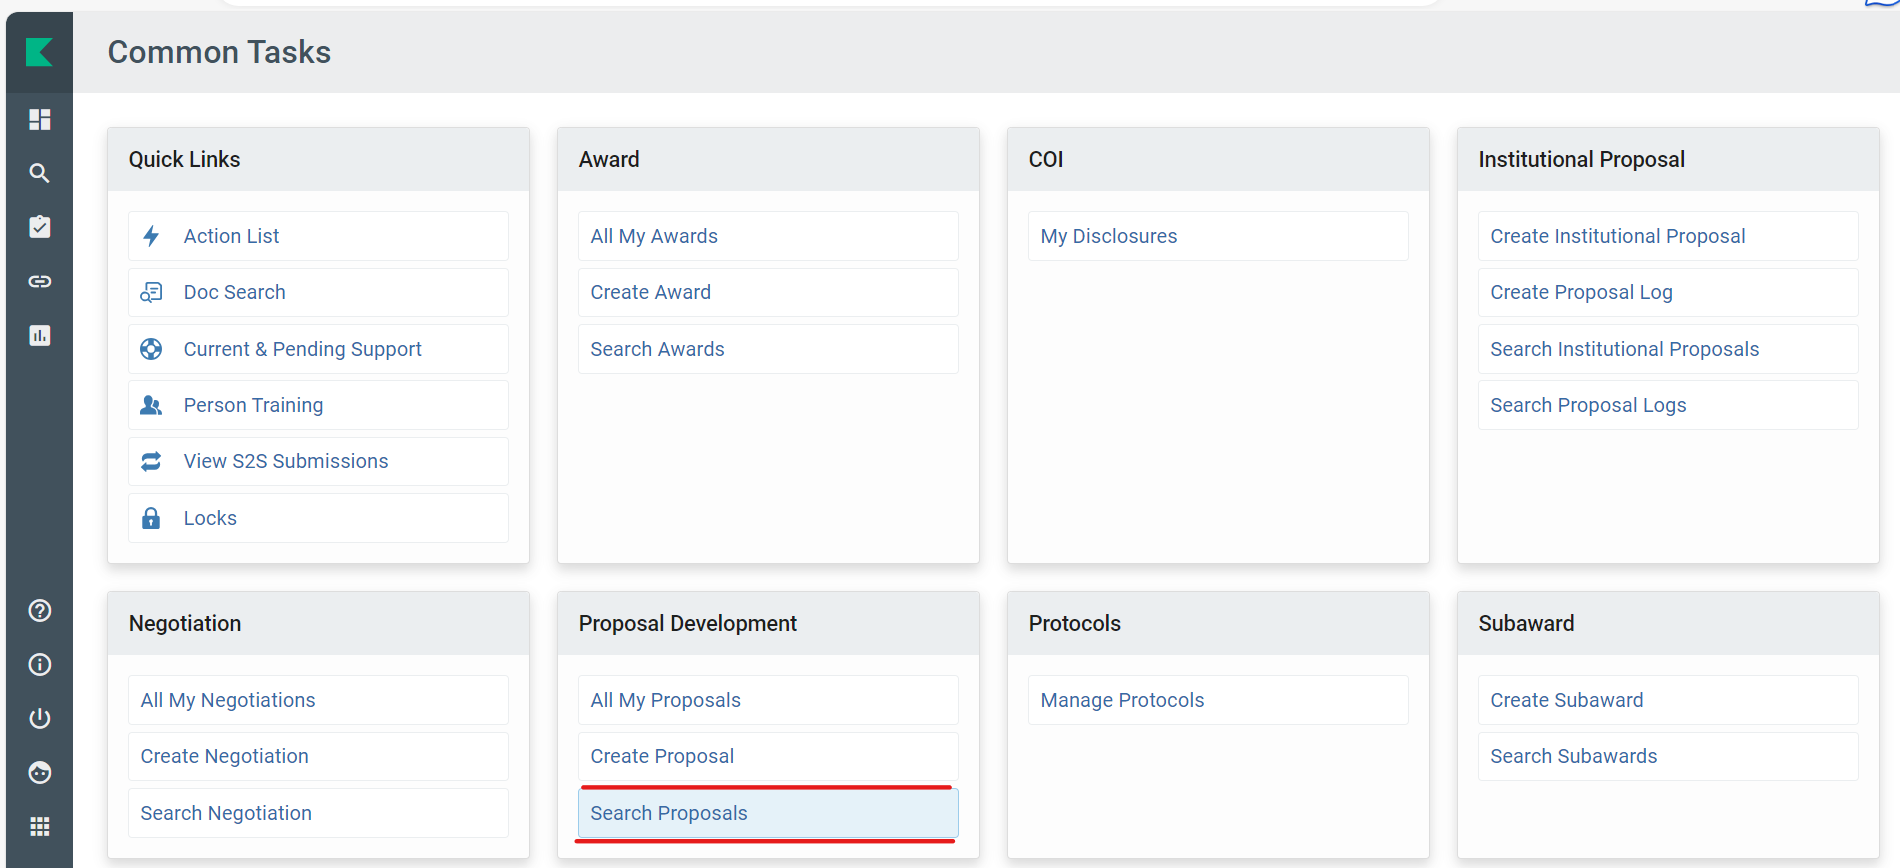Click the Common Tasks page title
Screen dimensions: 1900x868
click(219, 52)
